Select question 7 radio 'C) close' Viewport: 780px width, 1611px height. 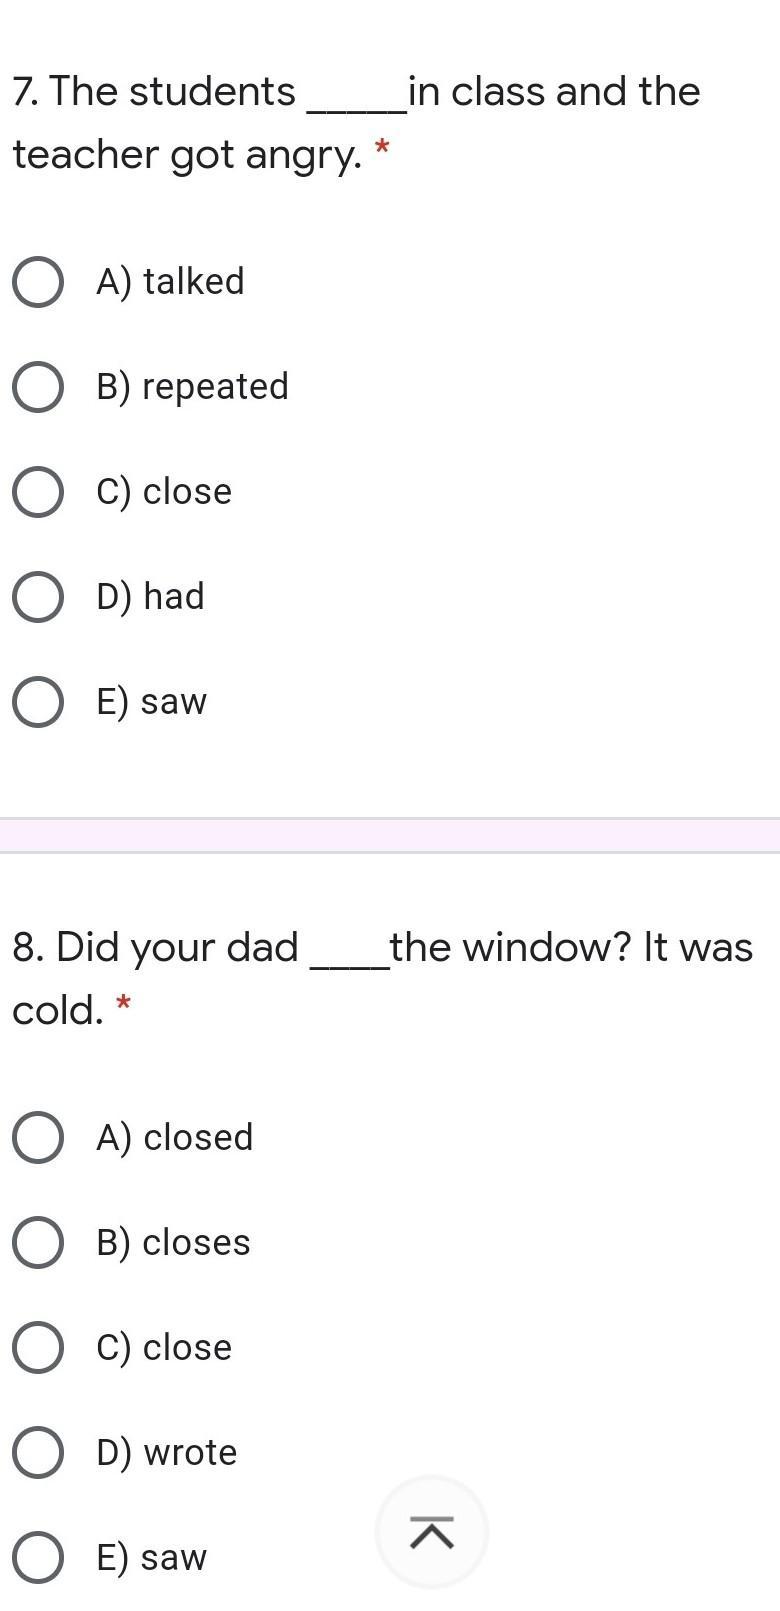(38, 492)
